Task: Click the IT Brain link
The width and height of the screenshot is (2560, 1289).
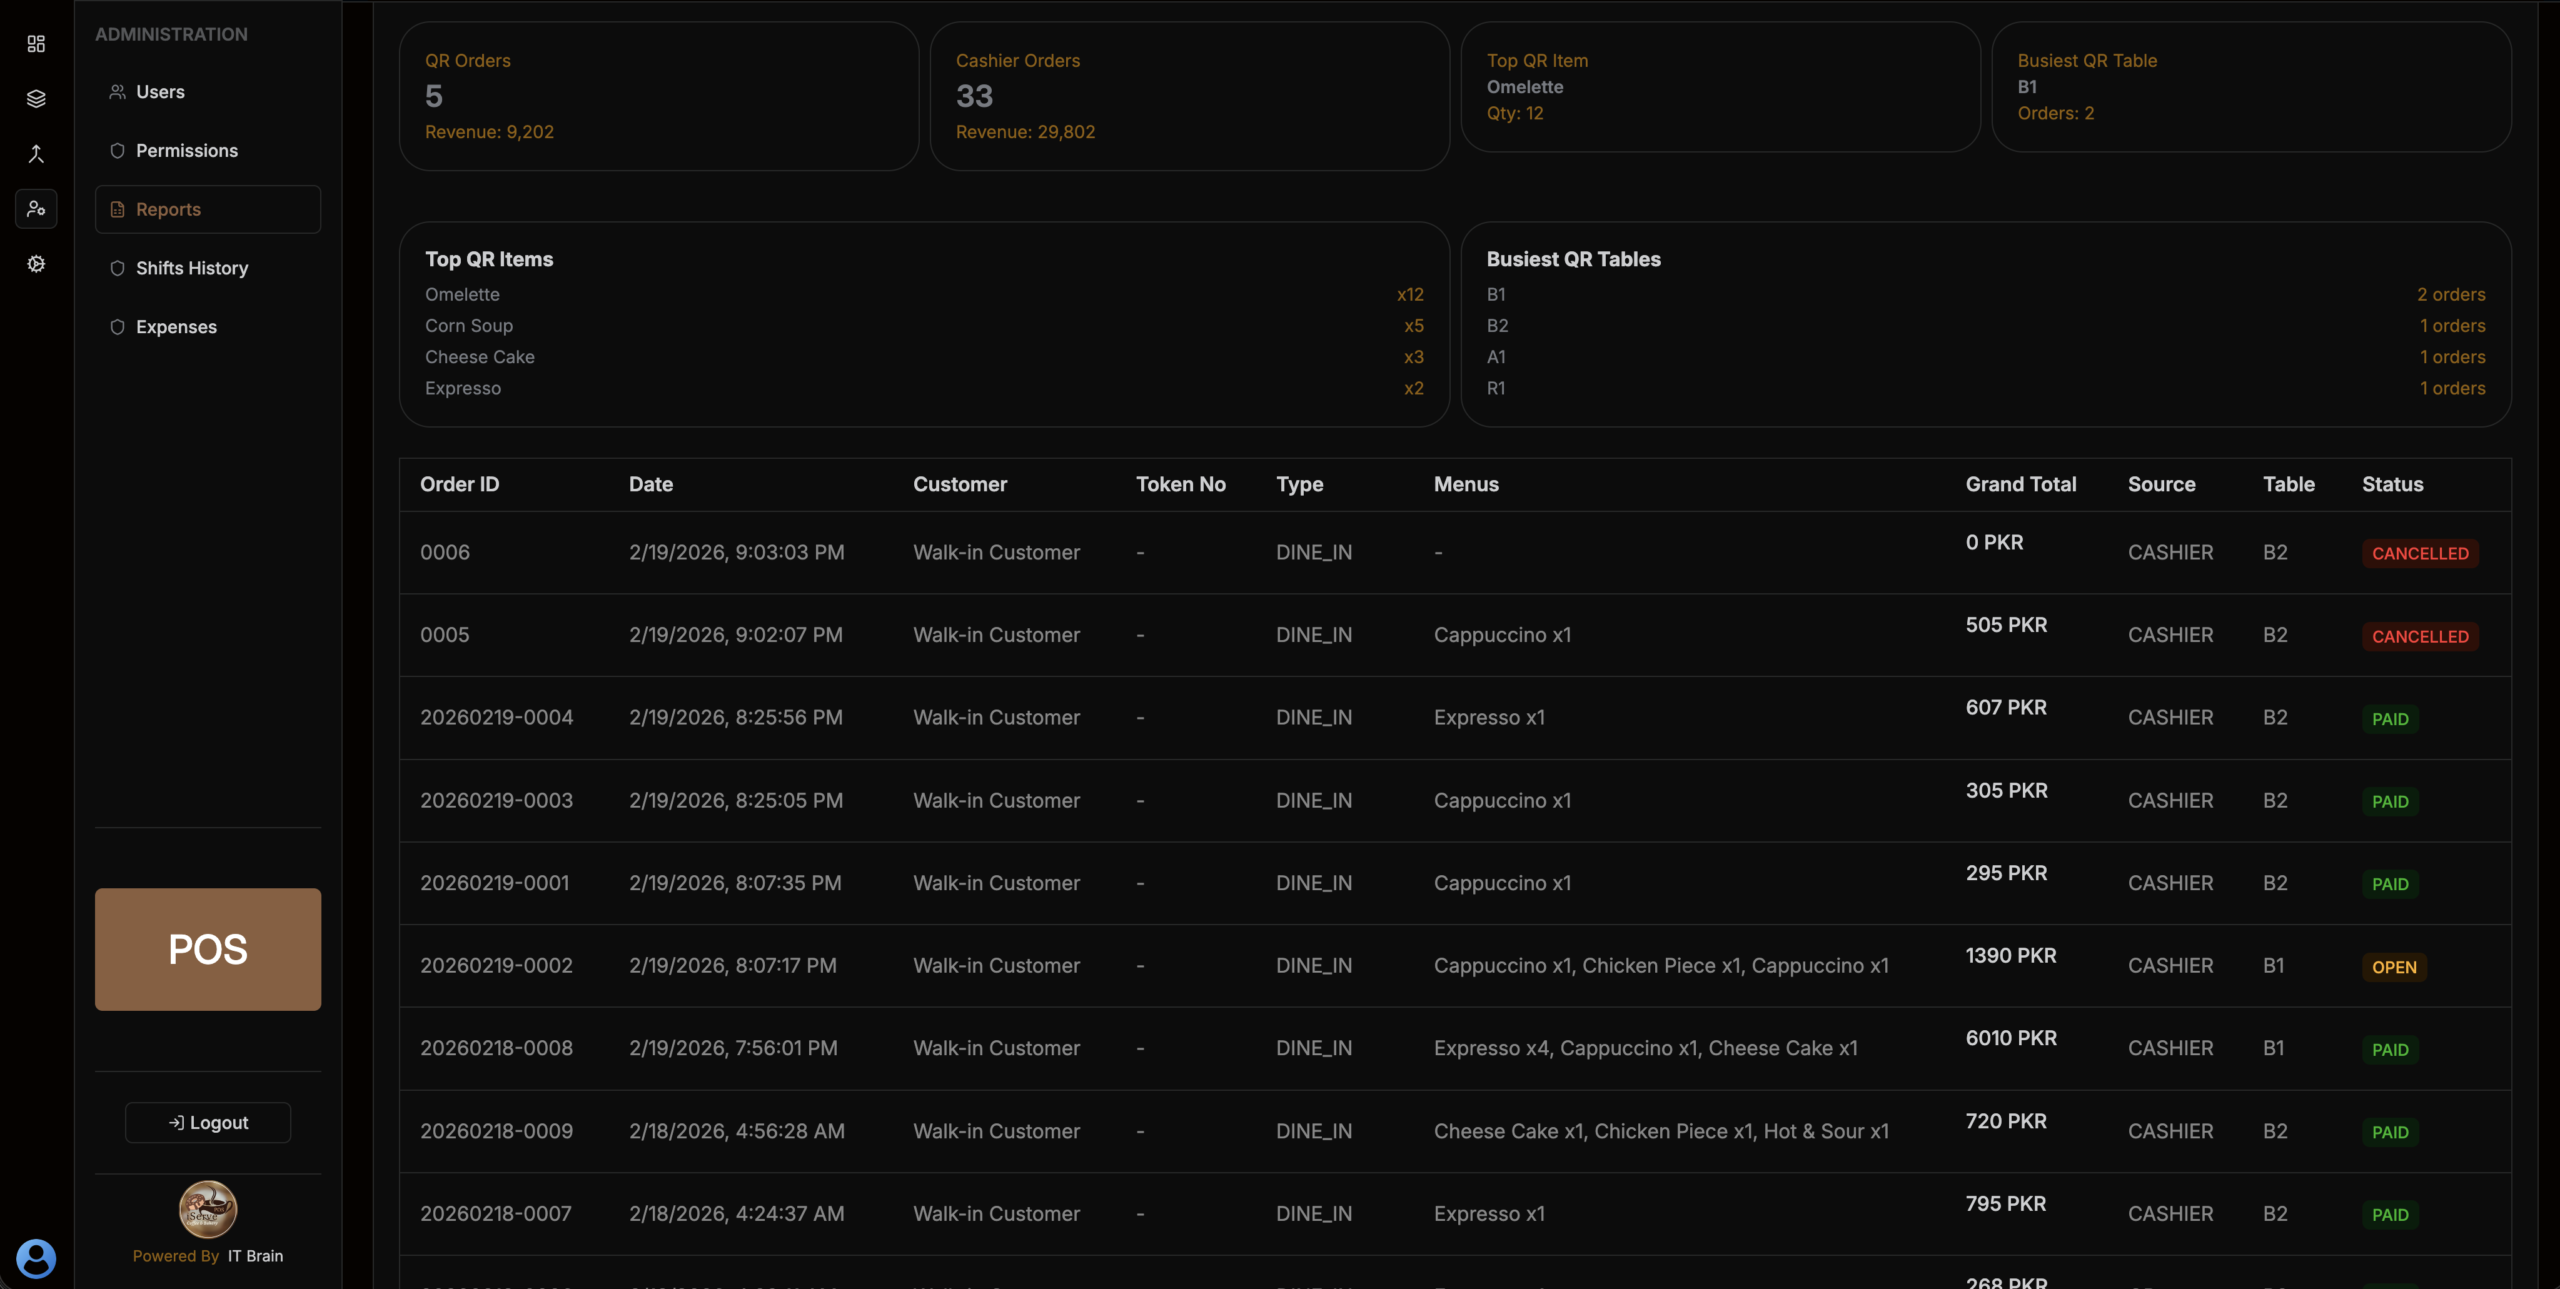Action: (x=255, y=1256)
